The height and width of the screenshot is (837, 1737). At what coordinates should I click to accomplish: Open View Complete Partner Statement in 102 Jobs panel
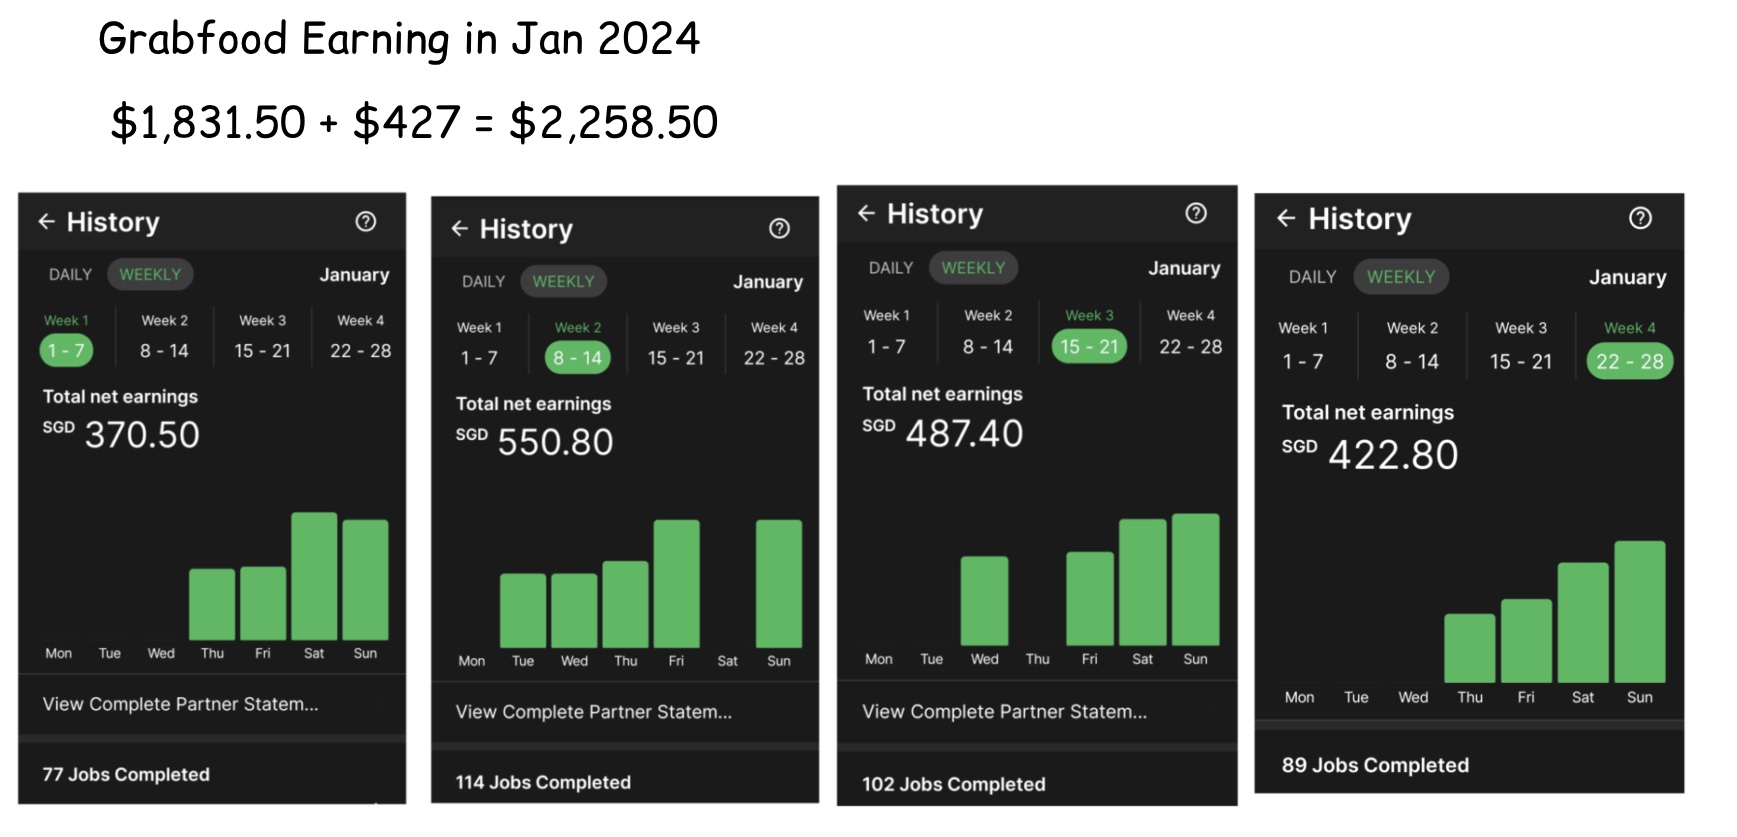tap(1005, 712)
